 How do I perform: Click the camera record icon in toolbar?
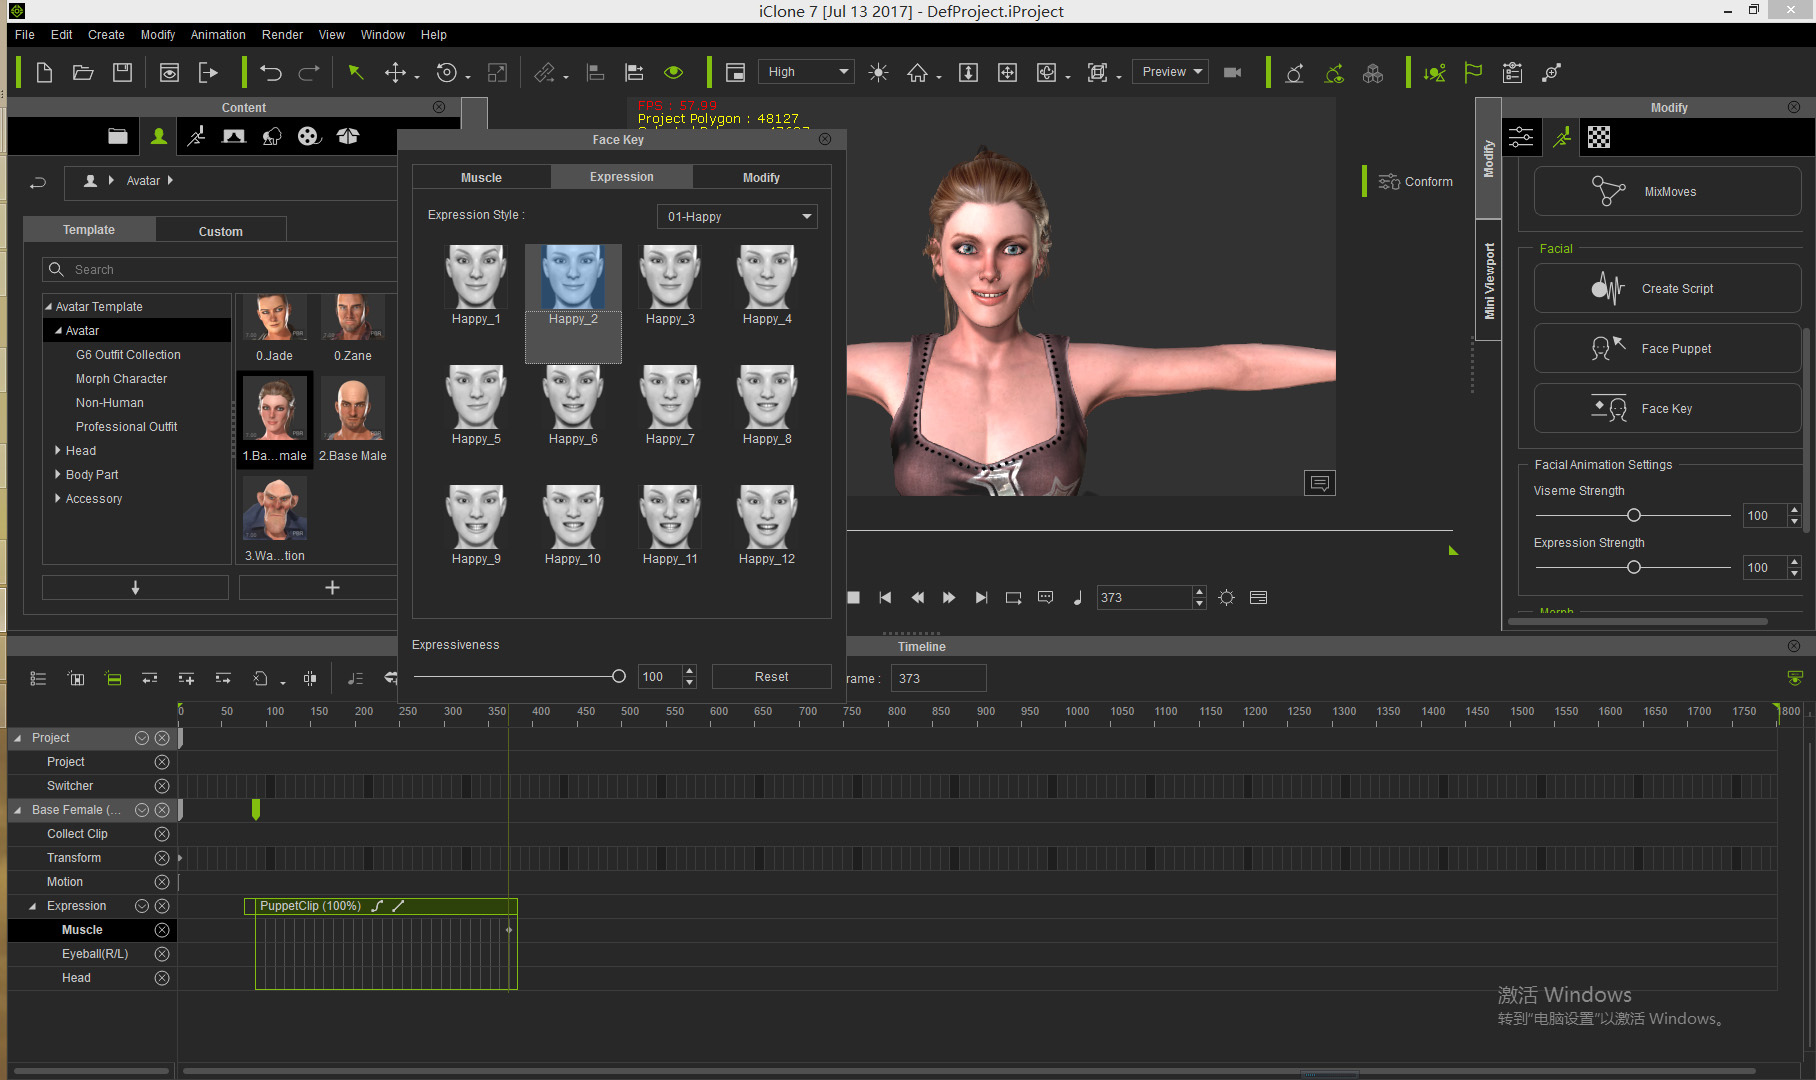click(1232, 72)
